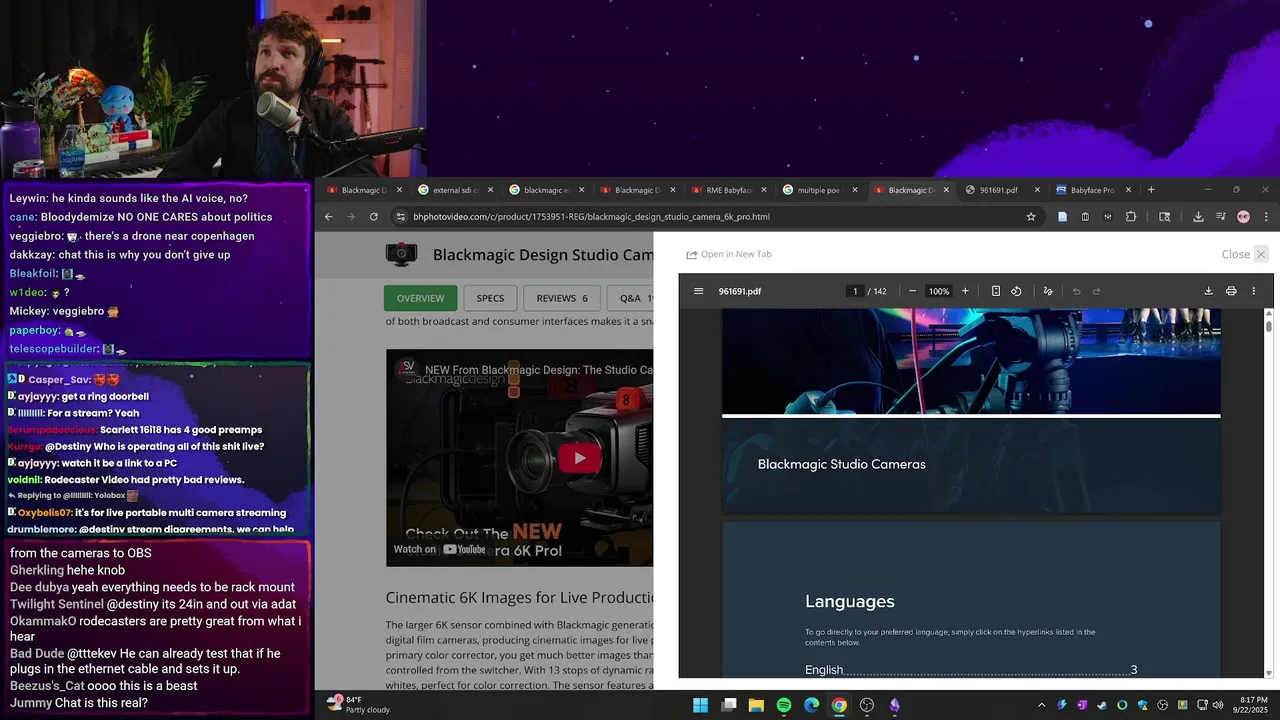Open the Chrome downloads icon

[x=1198, y=216]
